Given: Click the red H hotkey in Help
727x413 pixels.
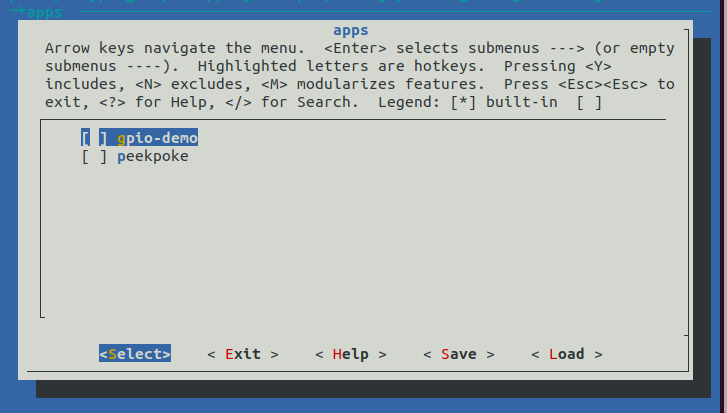Looking at the screenshot, I should pyautogui.click(x=337, y=354).
